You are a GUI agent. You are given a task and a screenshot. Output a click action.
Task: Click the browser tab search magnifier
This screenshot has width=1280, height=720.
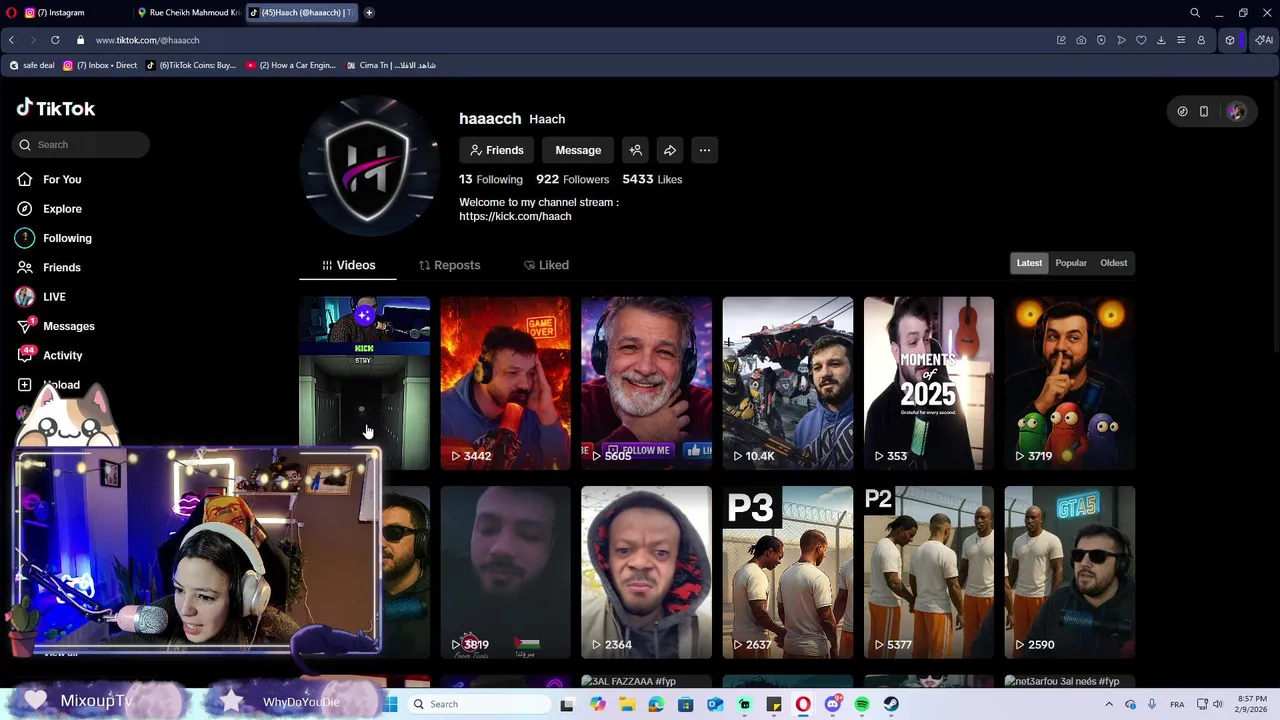[x=1195, y=13]
